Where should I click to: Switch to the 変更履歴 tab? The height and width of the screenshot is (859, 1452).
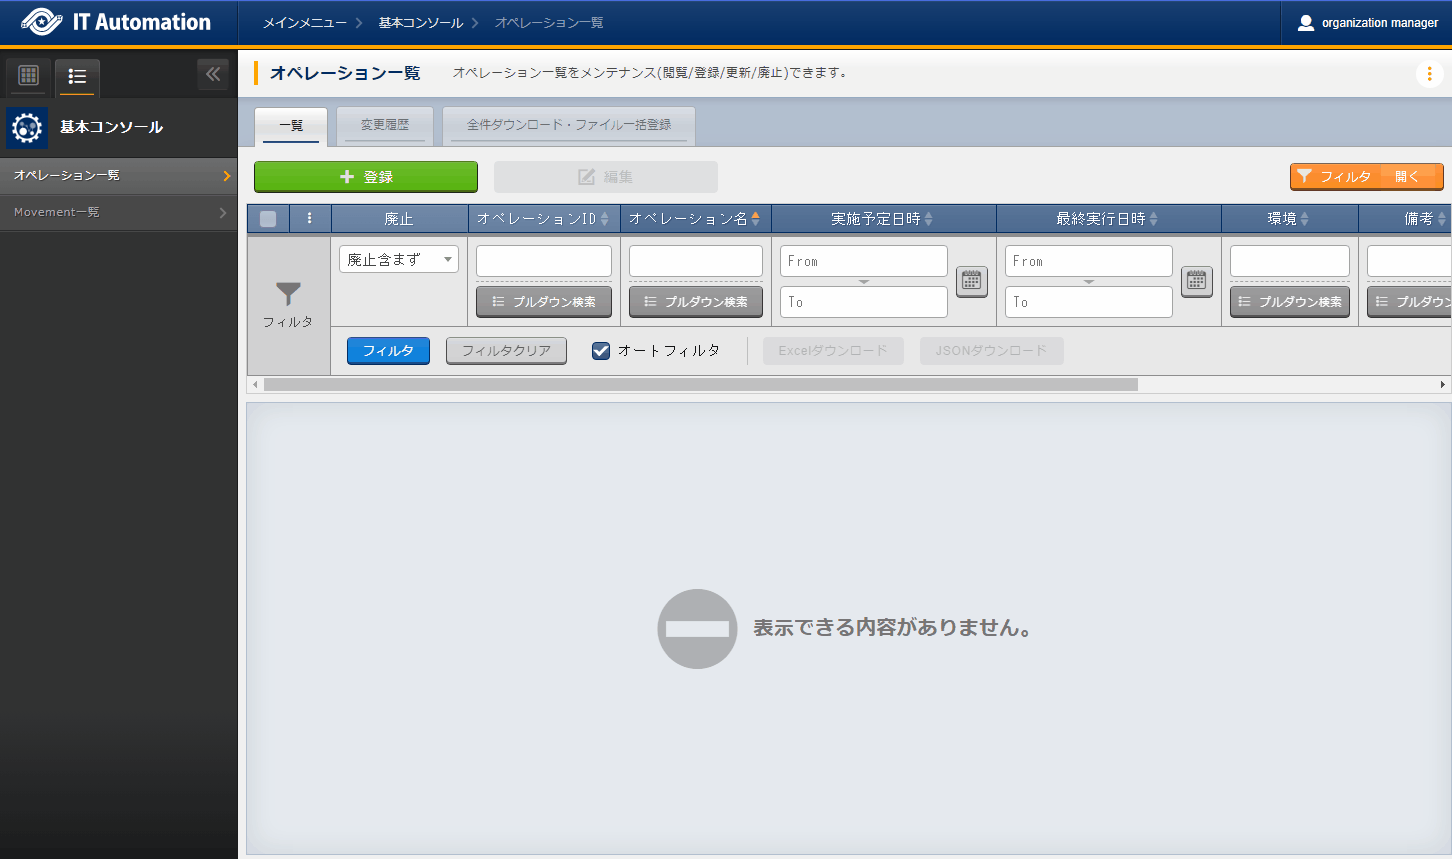pyautogui.click(x=385, y=125)
